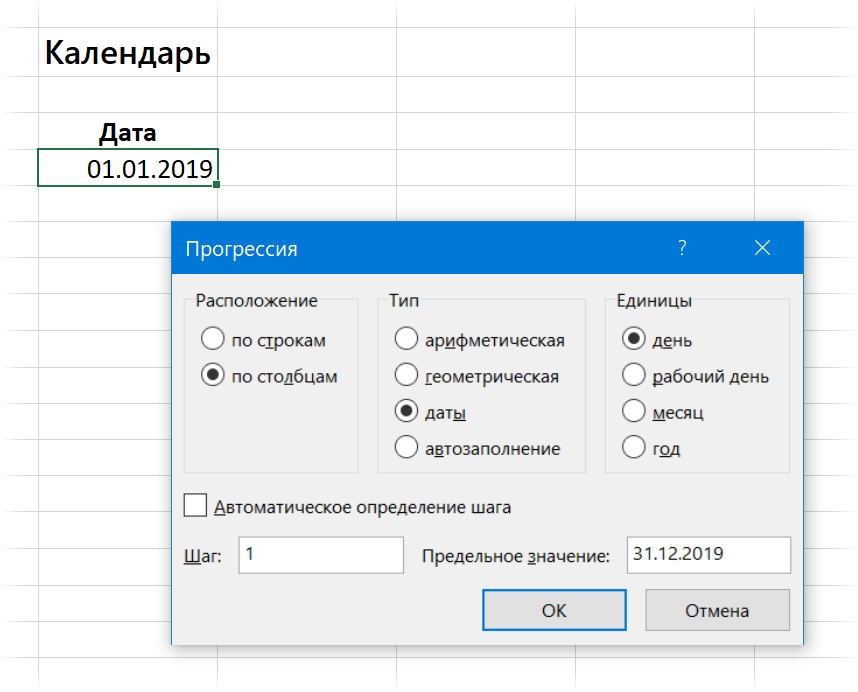Viewport: 858px width, 692px height.
Task: Pick 'рабочий день' as the date unit
Action: (634, 375)
